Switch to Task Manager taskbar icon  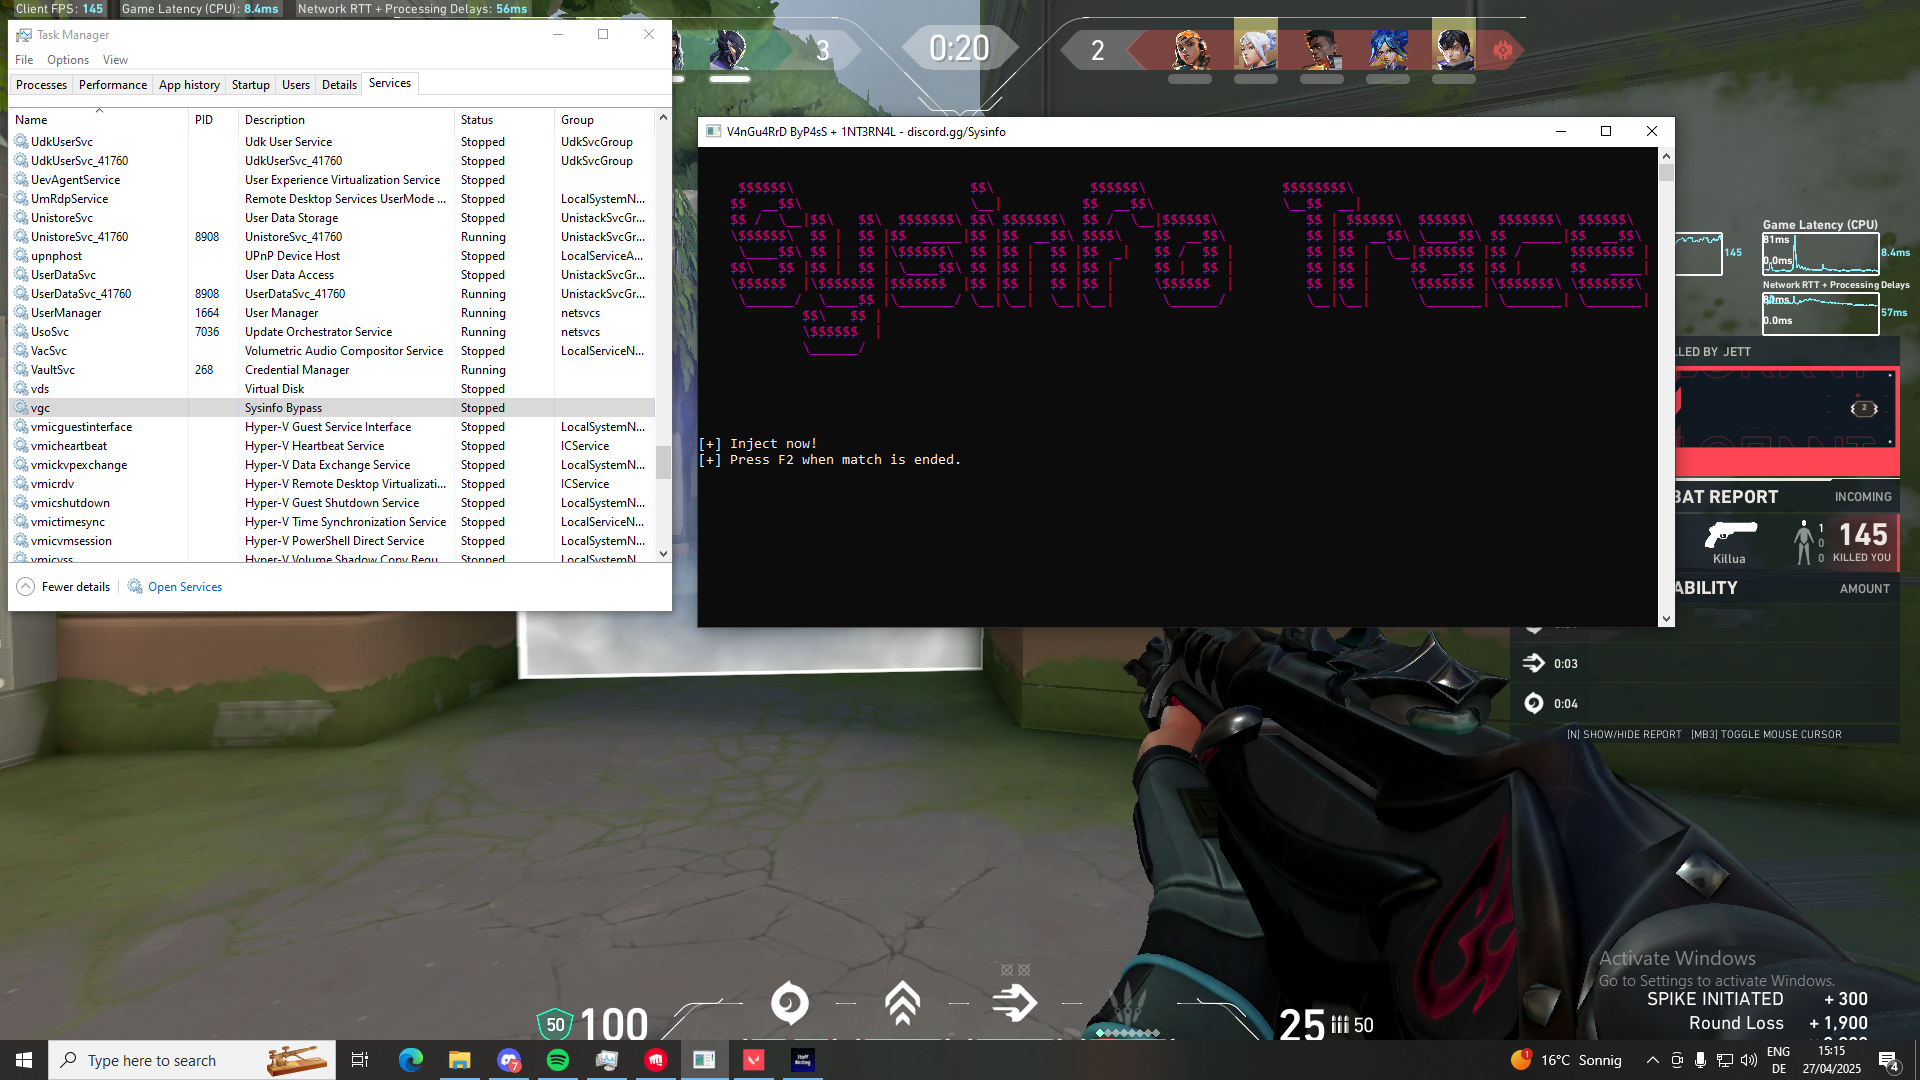point(606,1060)
